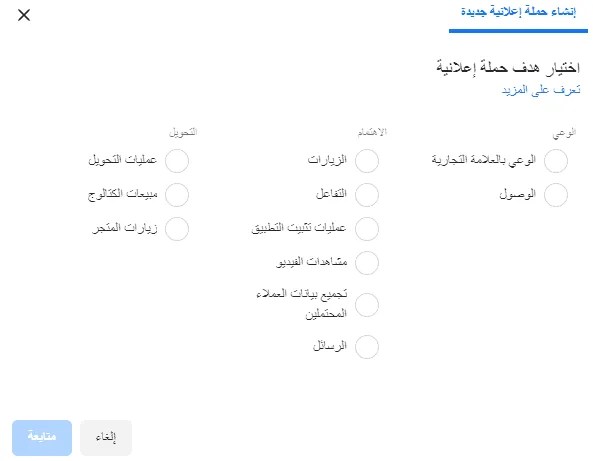This screenshot has height=461, width=593.
Task: Select عمليات التحويل radio button
Action: coord(177,161)
